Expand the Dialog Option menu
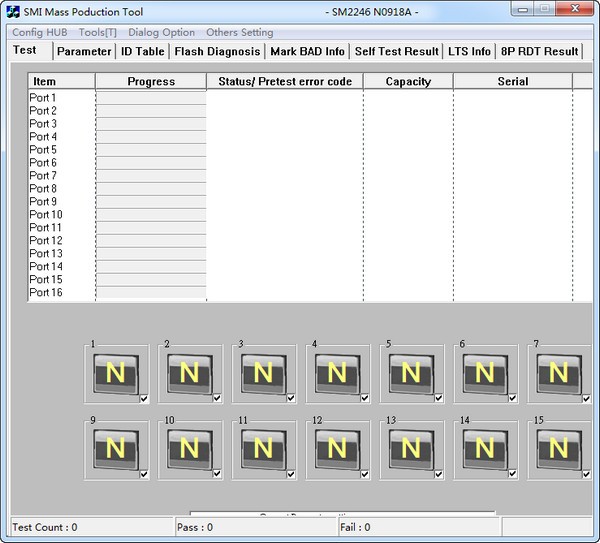This screenshot has width=600, height=543. pyautogui.click(x=161, y=33)
